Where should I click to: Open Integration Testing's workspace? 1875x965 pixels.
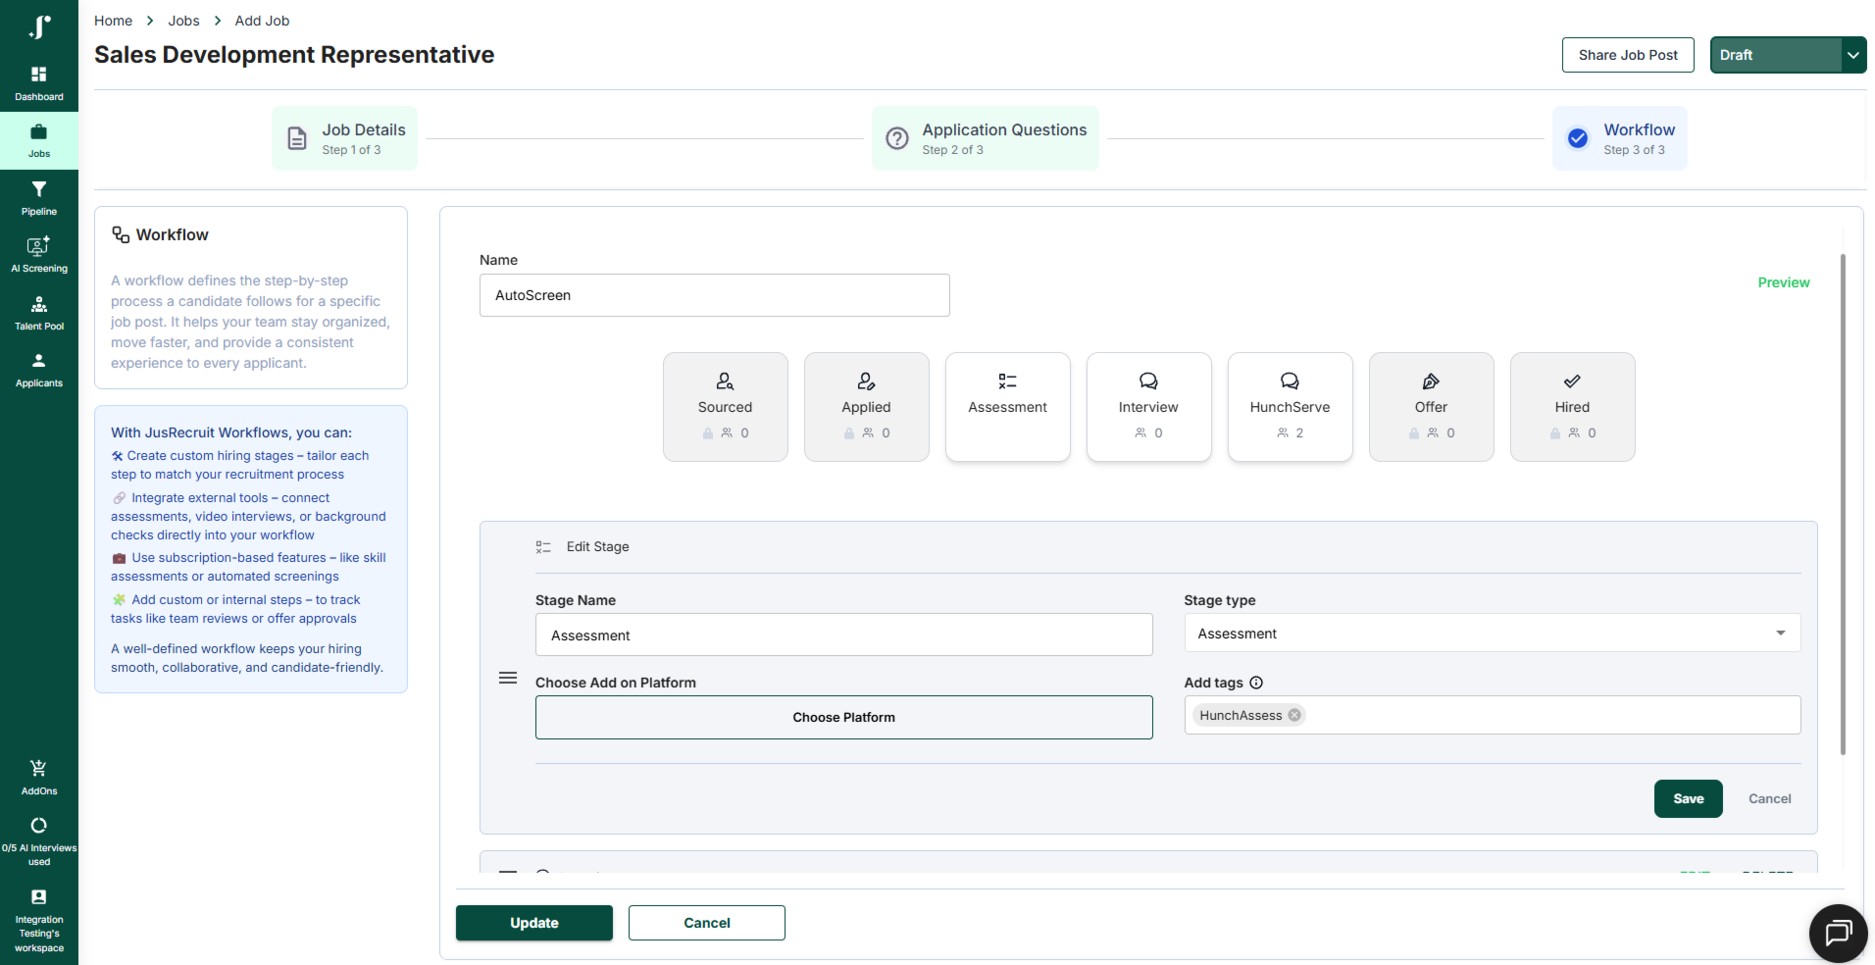click(39, 921)
